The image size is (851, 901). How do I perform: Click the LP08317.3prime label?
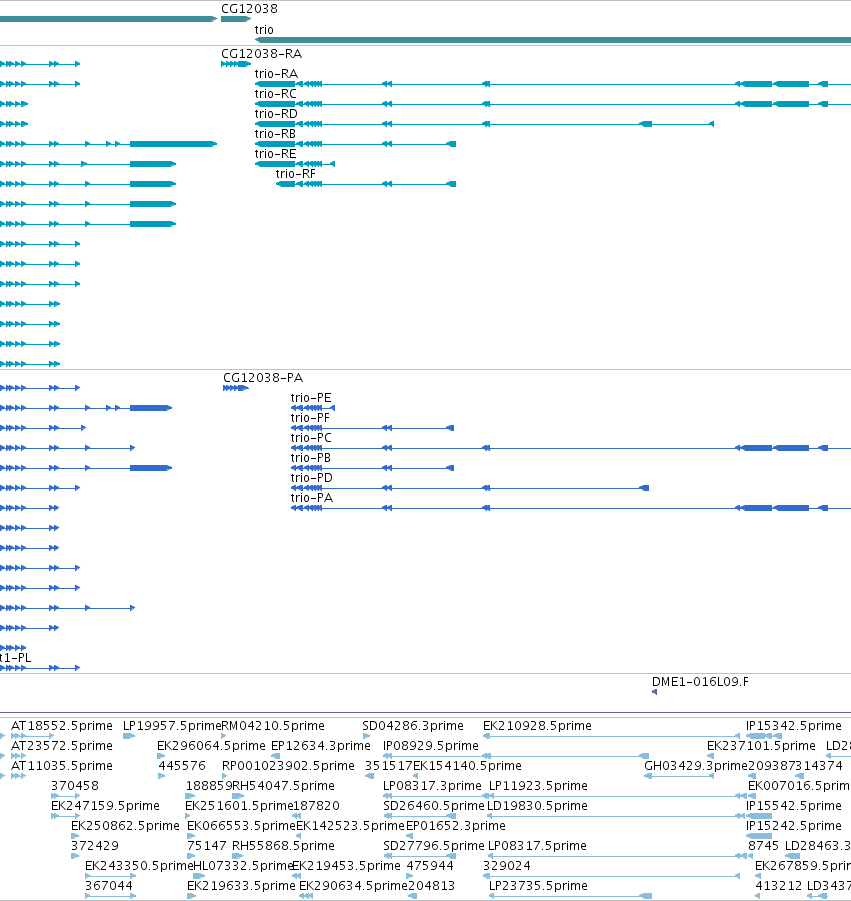pos(432,786)
